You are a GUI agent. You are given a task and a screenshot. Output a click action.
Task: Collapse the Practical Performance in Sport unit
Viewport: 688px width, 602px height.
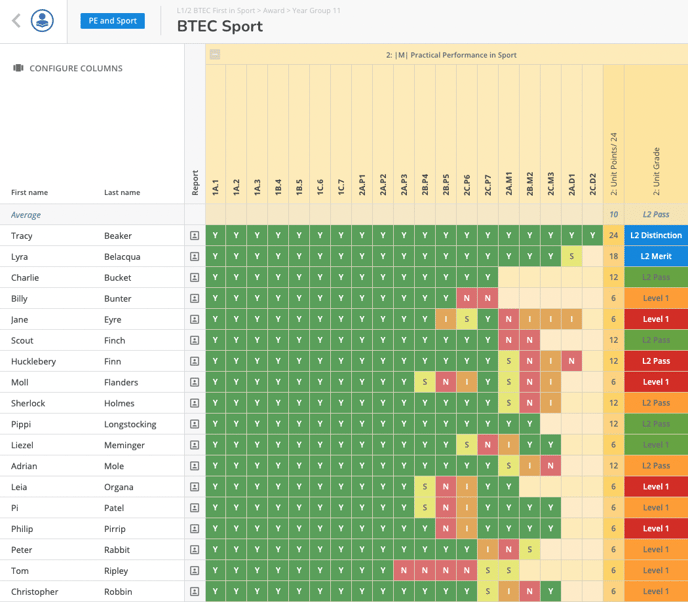pyautogui.click(x=215, y=55)
